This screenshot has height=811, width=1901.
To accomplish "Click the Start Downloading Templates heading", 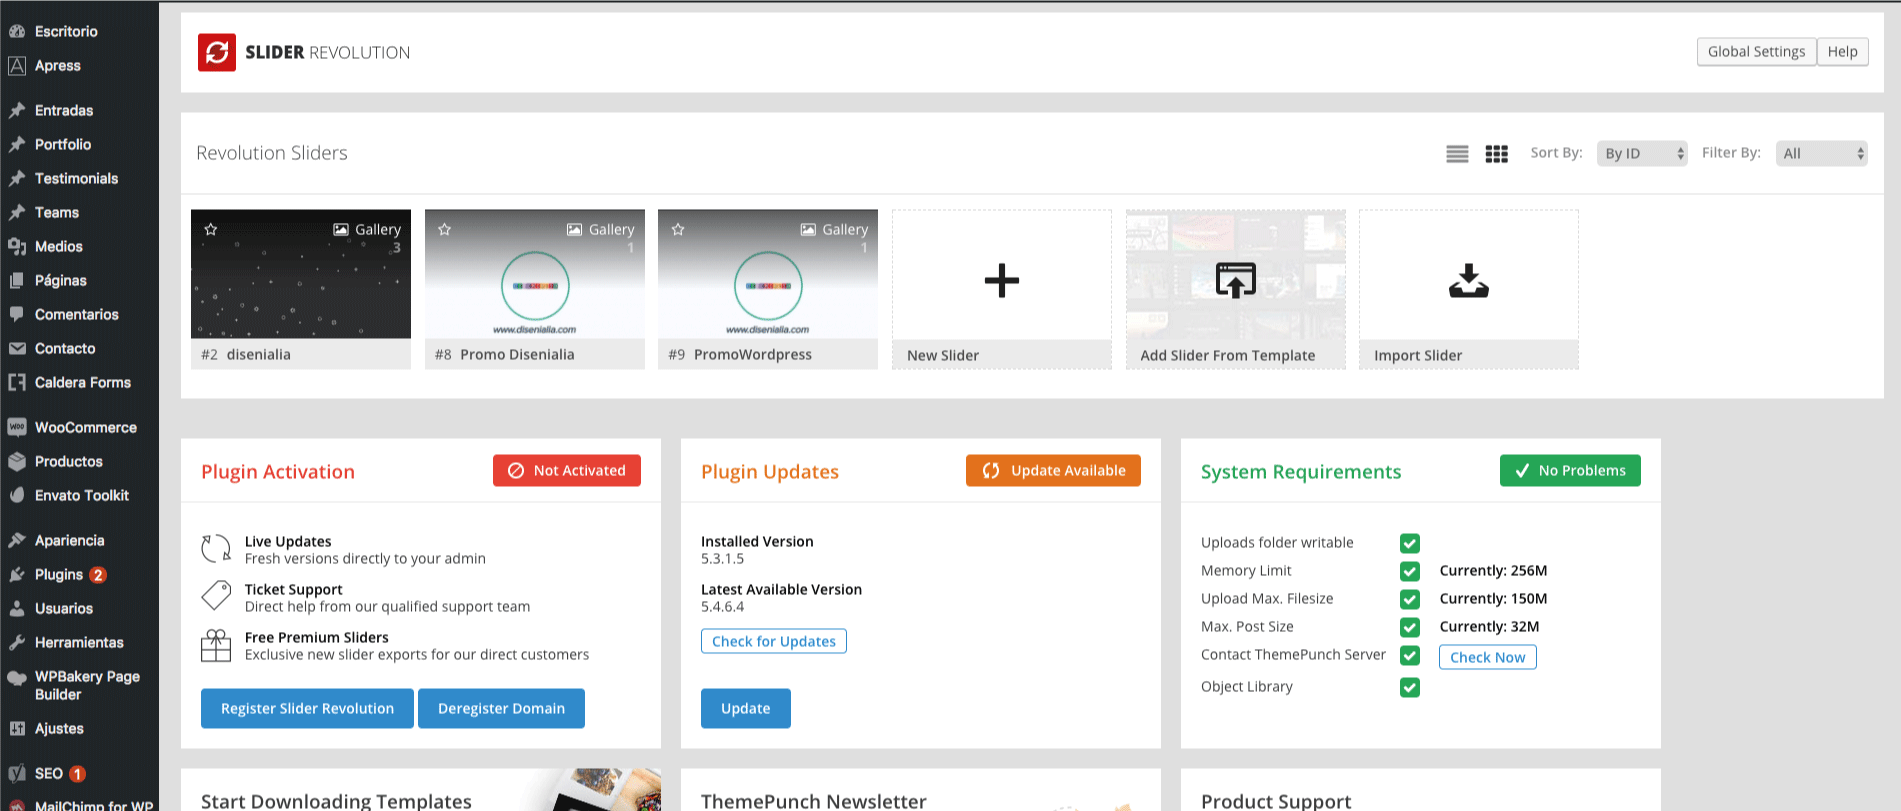I will [x=336, y=801].
